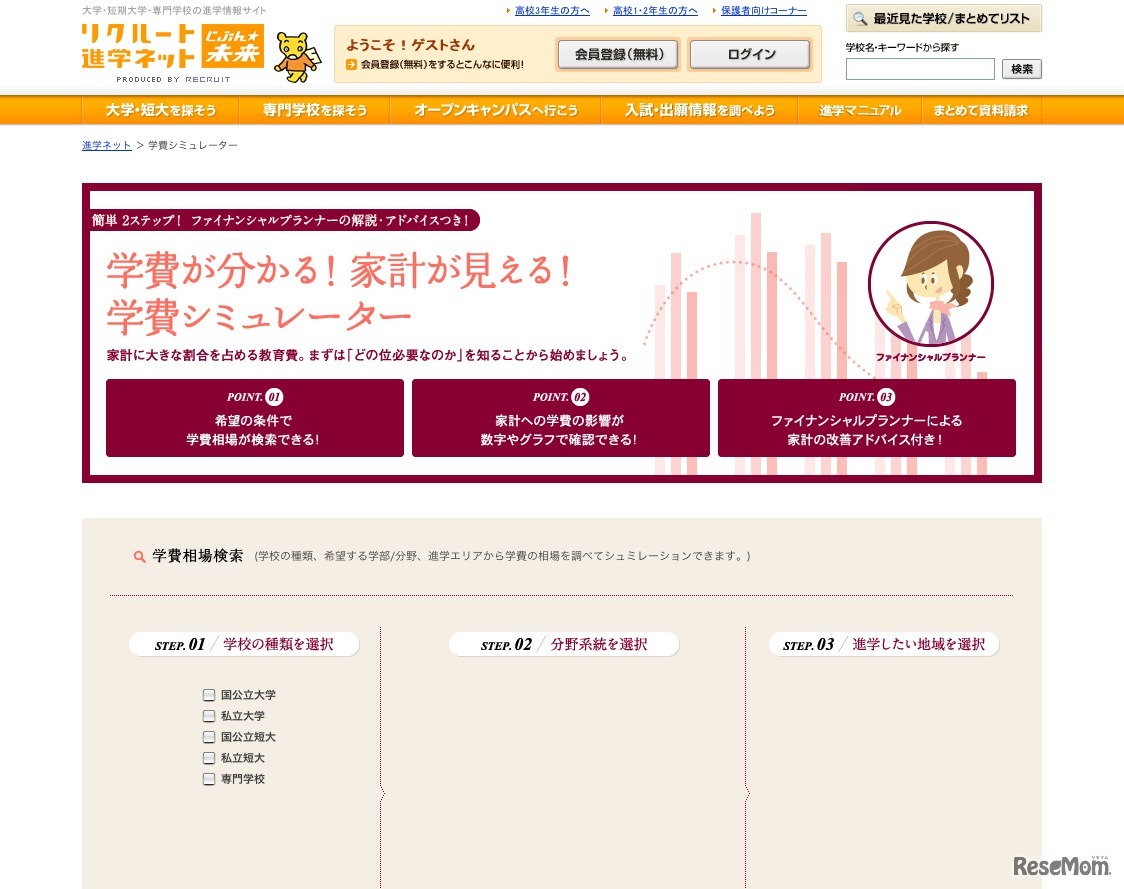This screenshot has width=1124, height=889.
Task: Toggle the 私立短大 checkbox
Action: point(209,757)
